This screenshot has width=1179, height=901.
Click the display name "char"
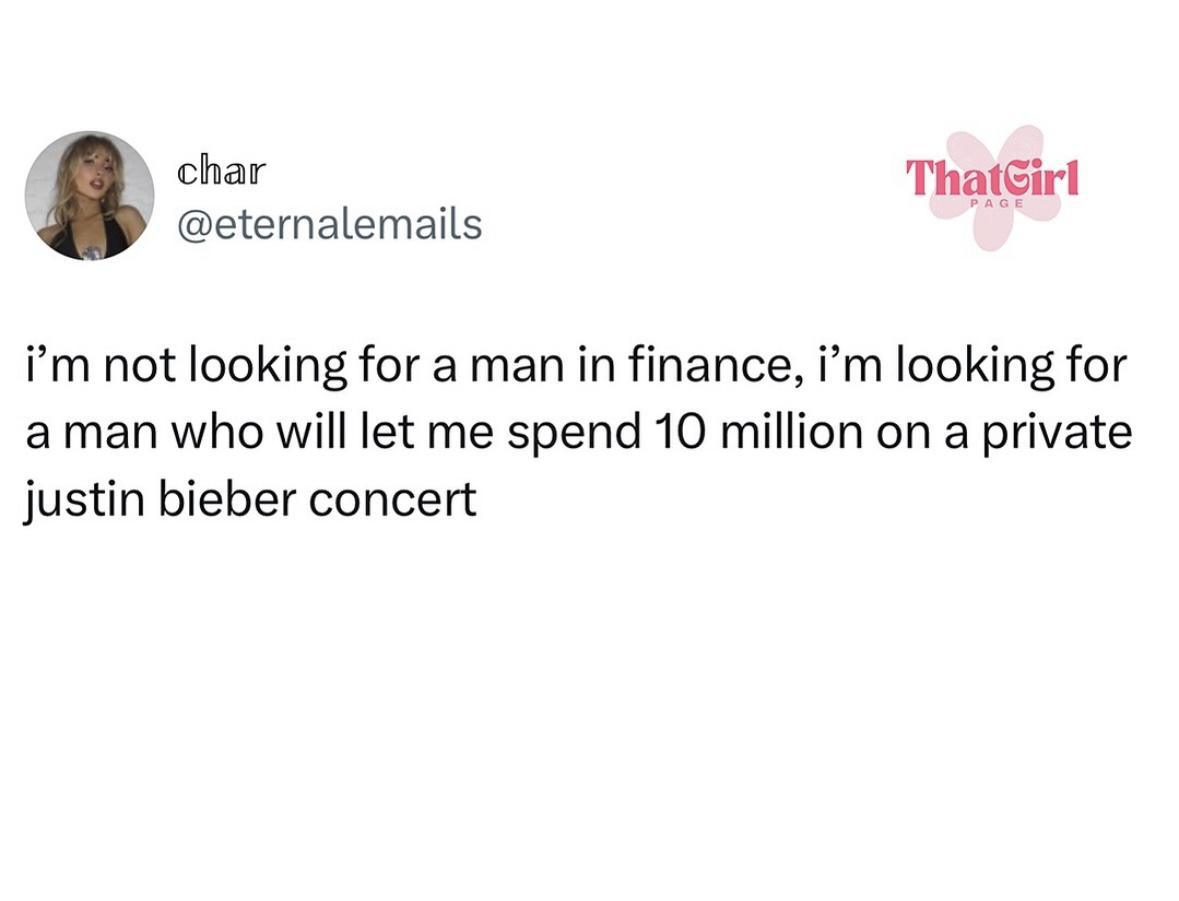(x=222, y=171)
